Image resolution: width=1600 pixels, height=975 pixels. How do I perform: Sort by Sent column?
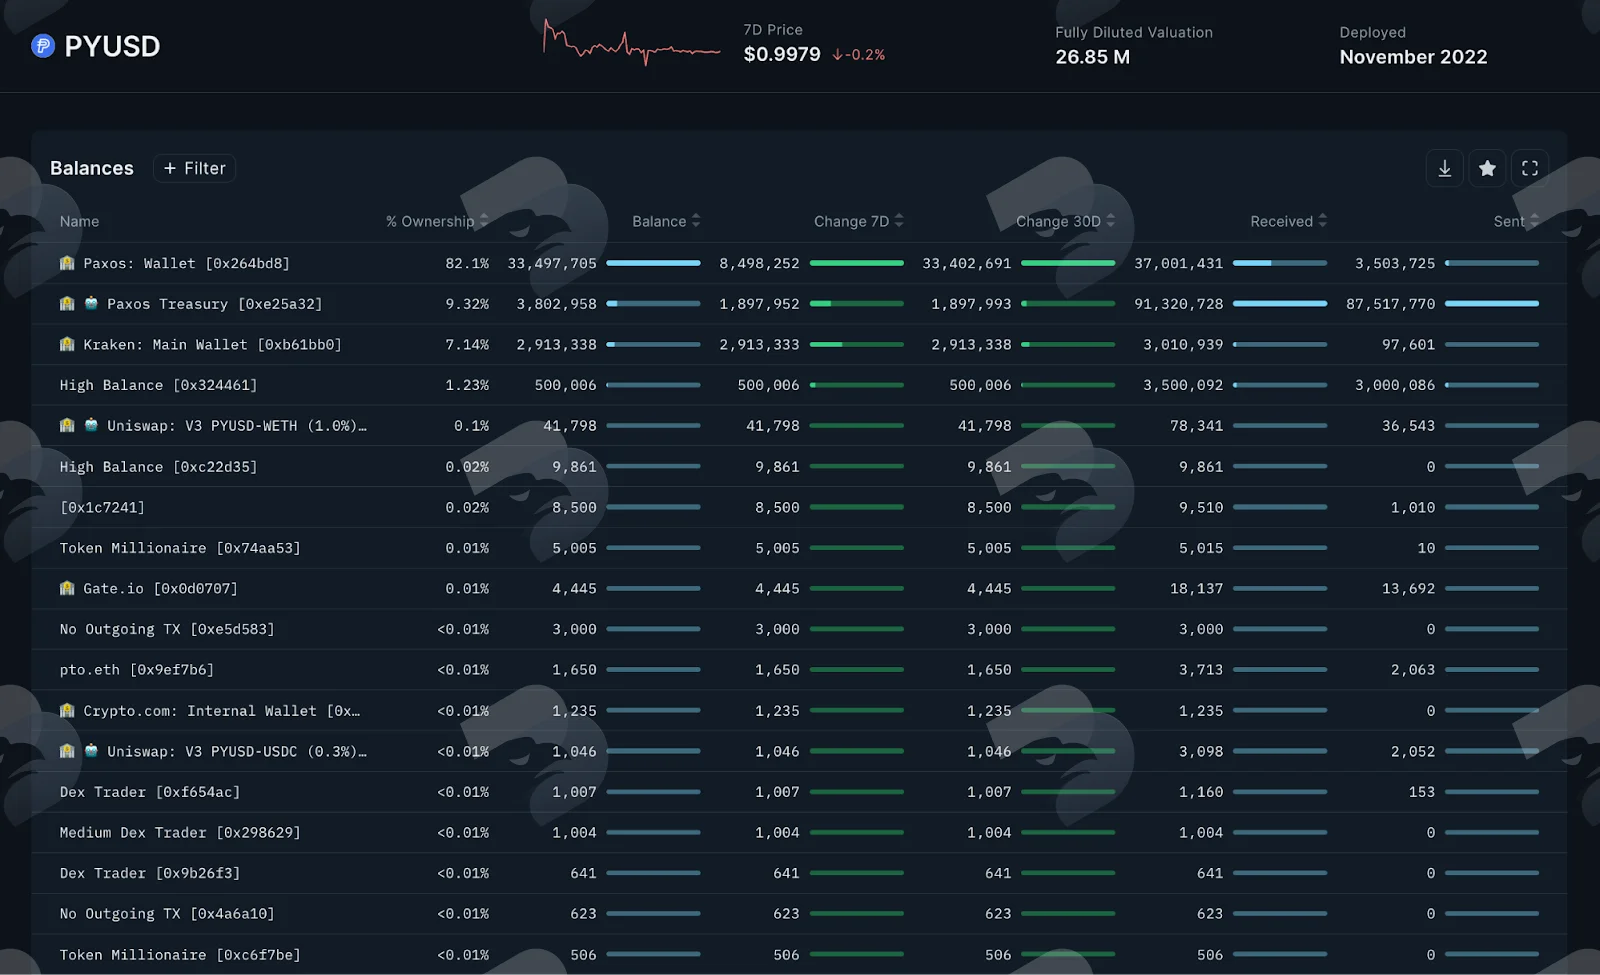[1516, 221]
